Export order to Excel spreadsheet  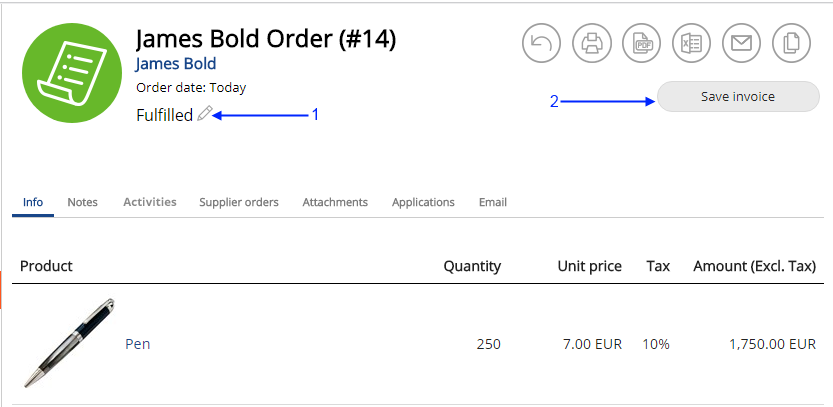tap(691, 43)
